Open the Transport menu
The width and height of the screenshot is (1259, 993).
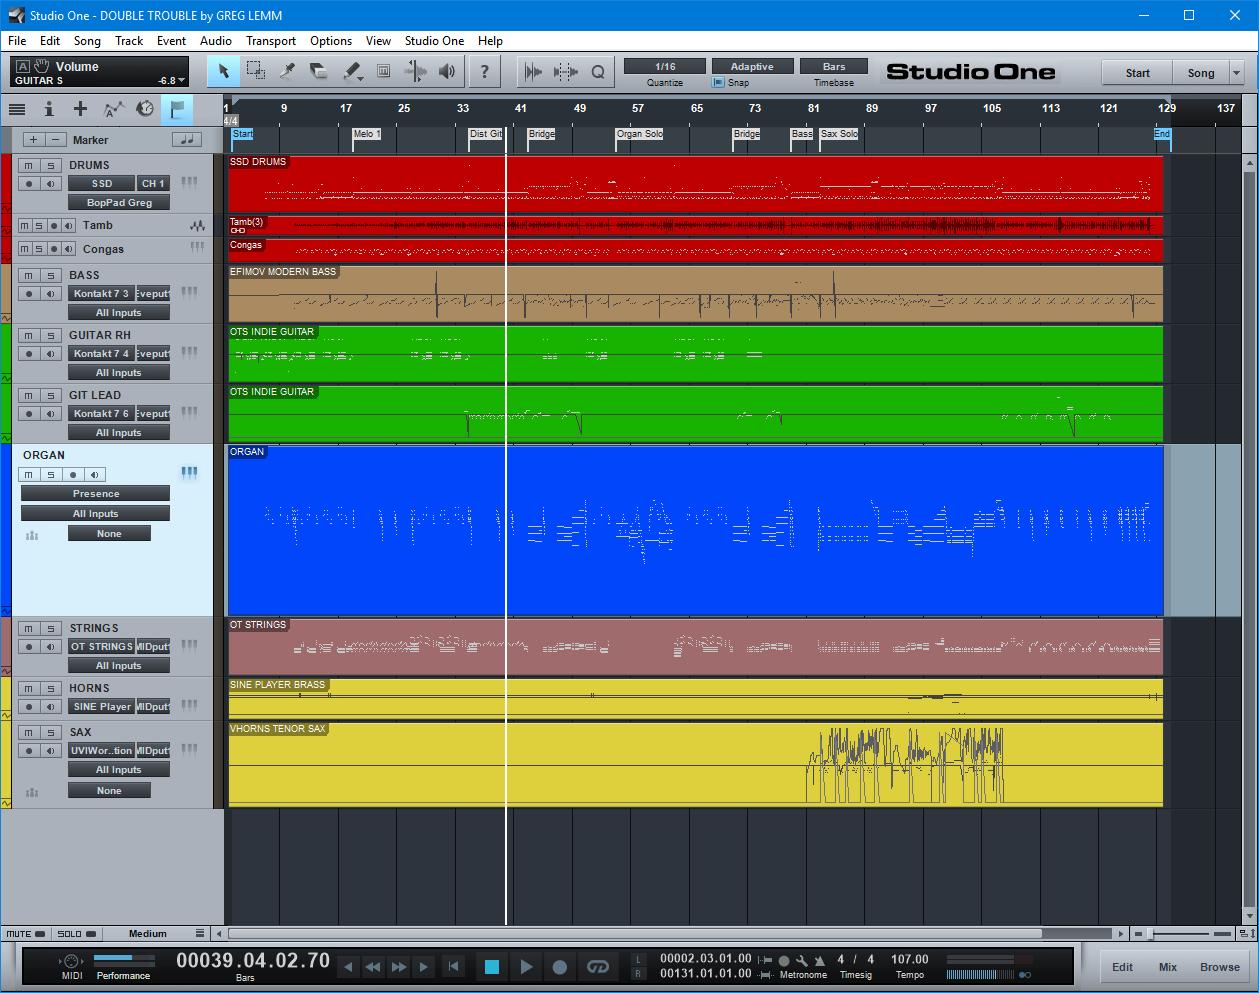coord(271,41)
